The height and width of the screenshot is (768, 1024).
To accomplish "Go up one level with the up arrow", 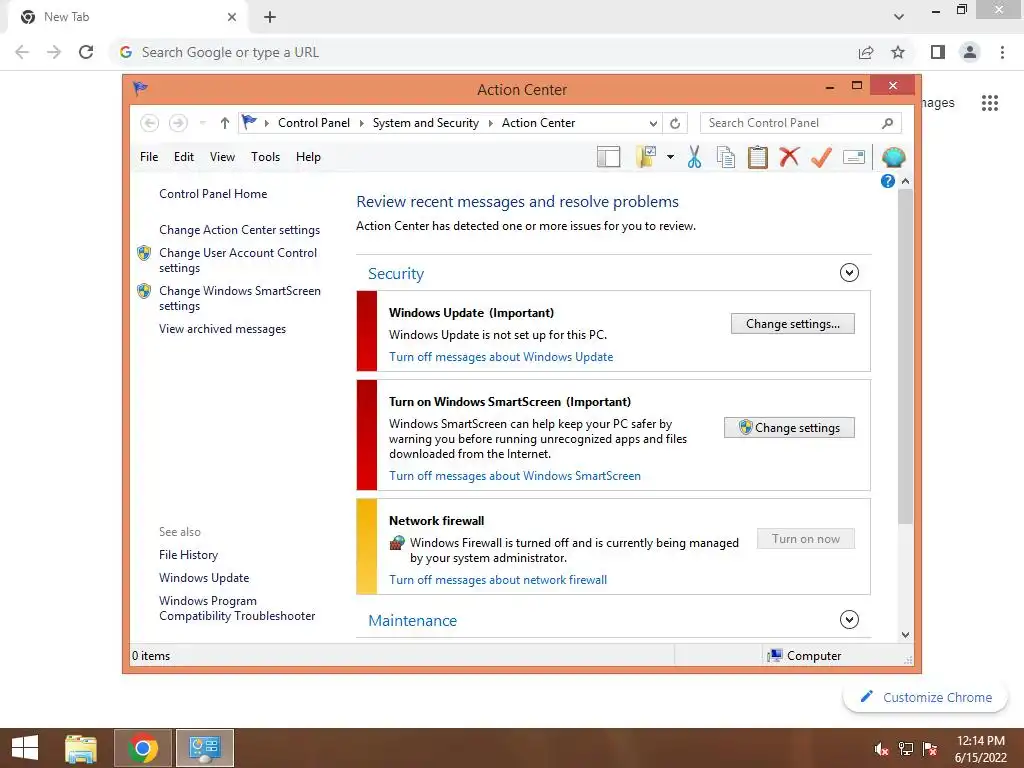I will click(225, 123).
